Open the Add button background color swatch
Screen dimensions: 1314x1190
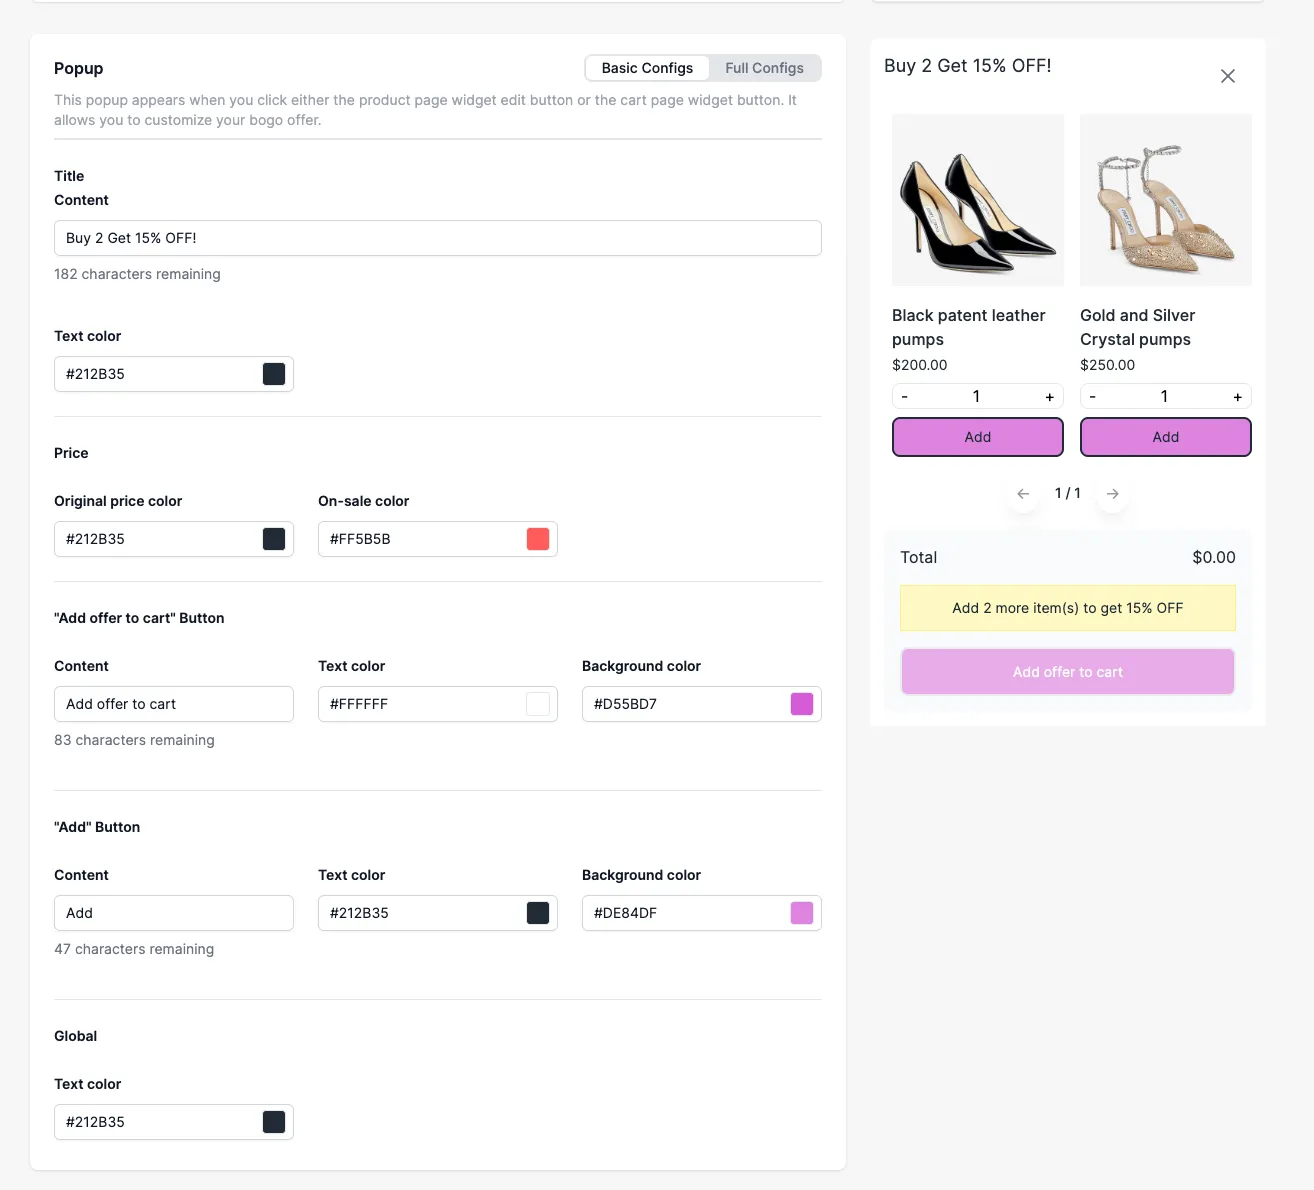[802, 913]
